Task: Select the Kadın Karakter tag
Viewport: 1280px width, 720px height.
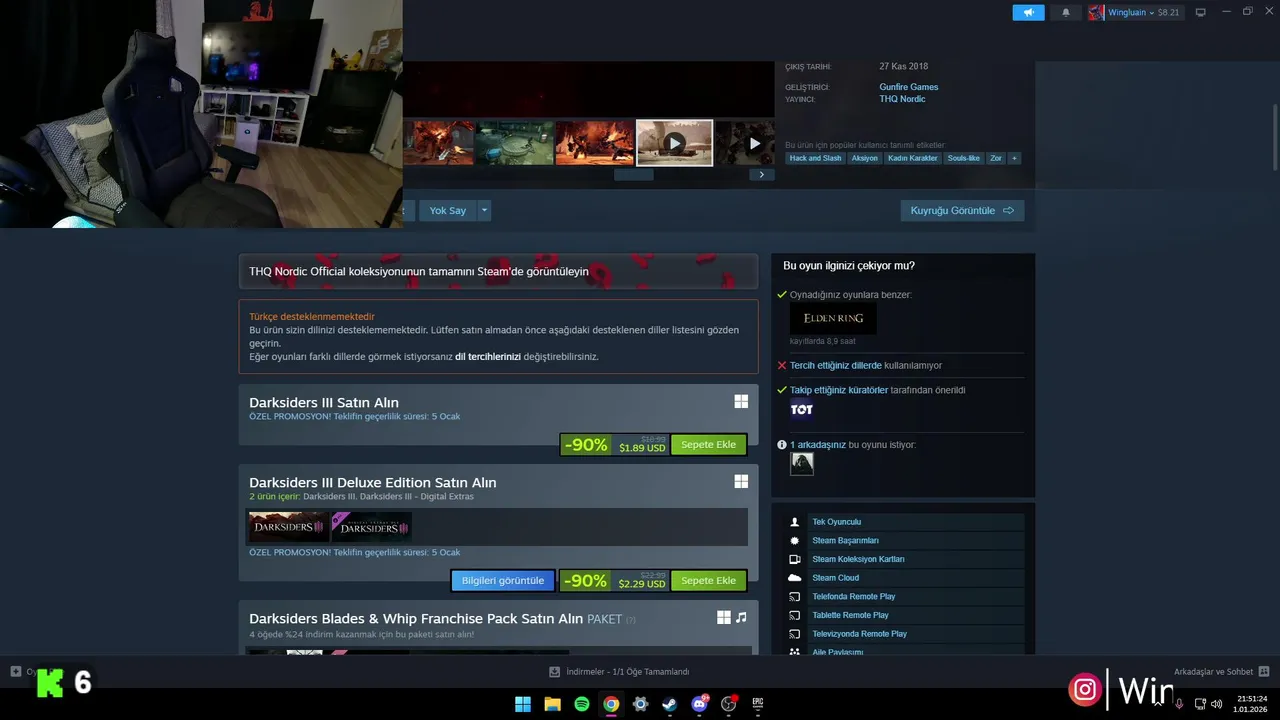Action: [x=912, y=158]
